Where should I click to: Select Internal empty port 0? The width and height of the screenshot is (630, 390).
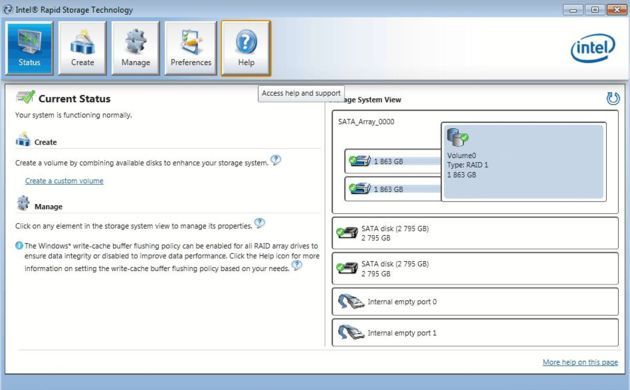point(475,302)
